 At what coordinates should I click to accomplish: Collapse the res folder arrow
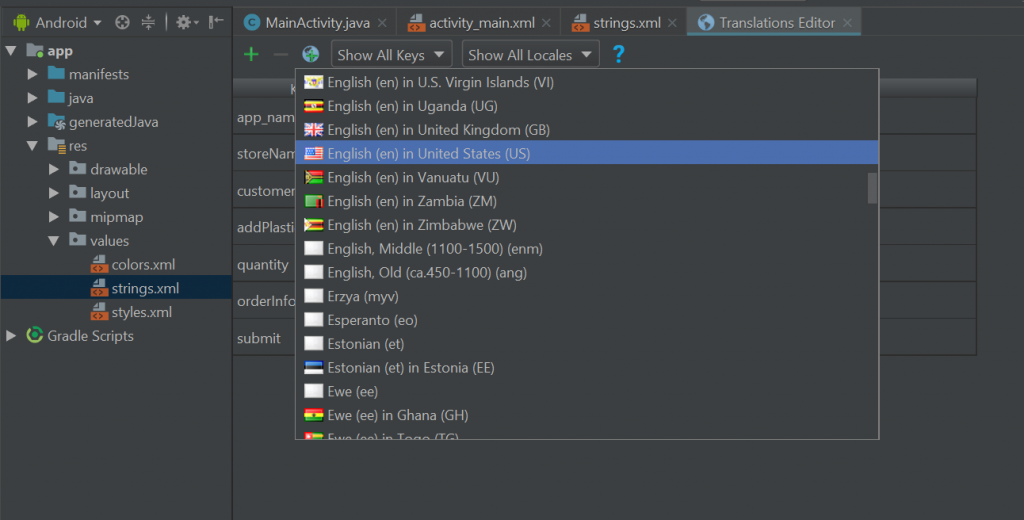point(32,146)
